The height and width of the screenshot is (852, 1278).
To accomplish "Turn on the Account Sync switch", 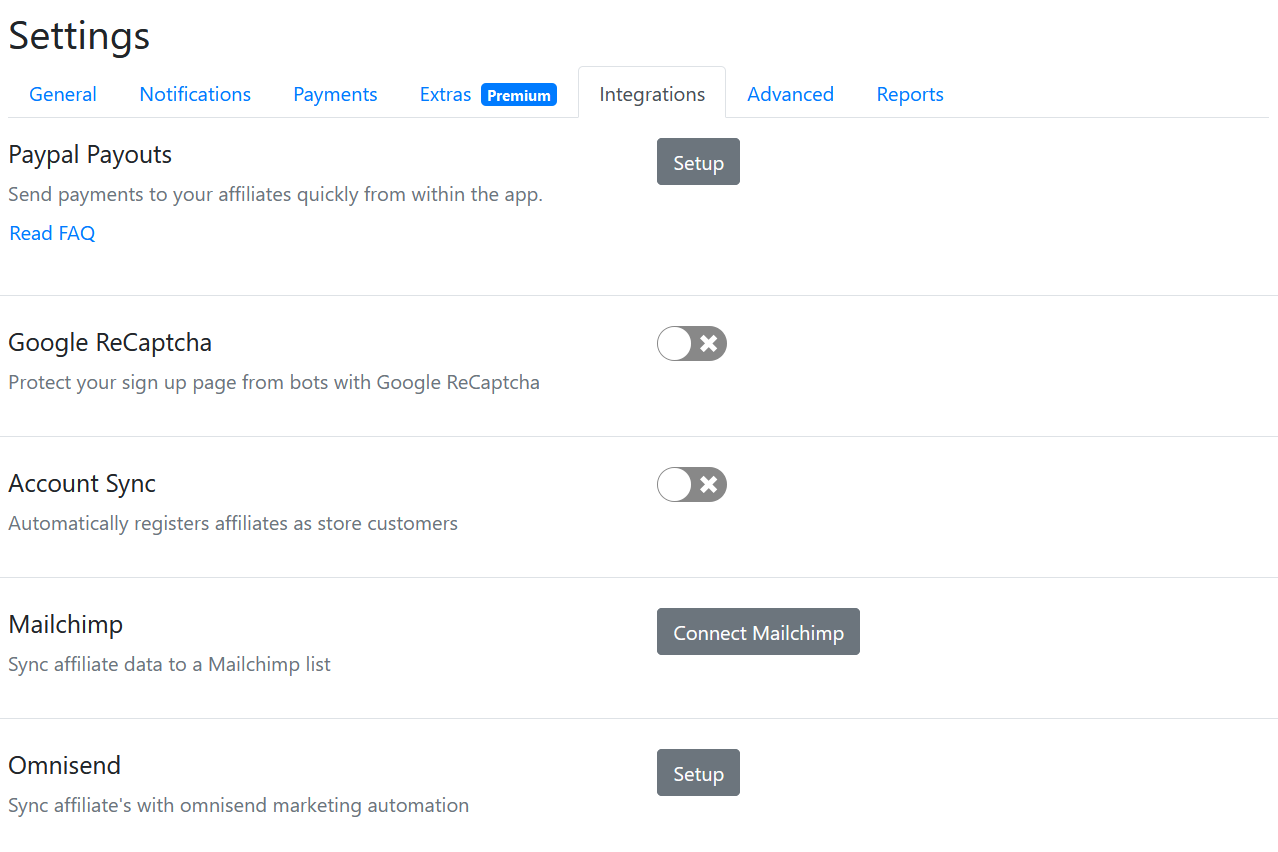I will [x=692, y=485].
